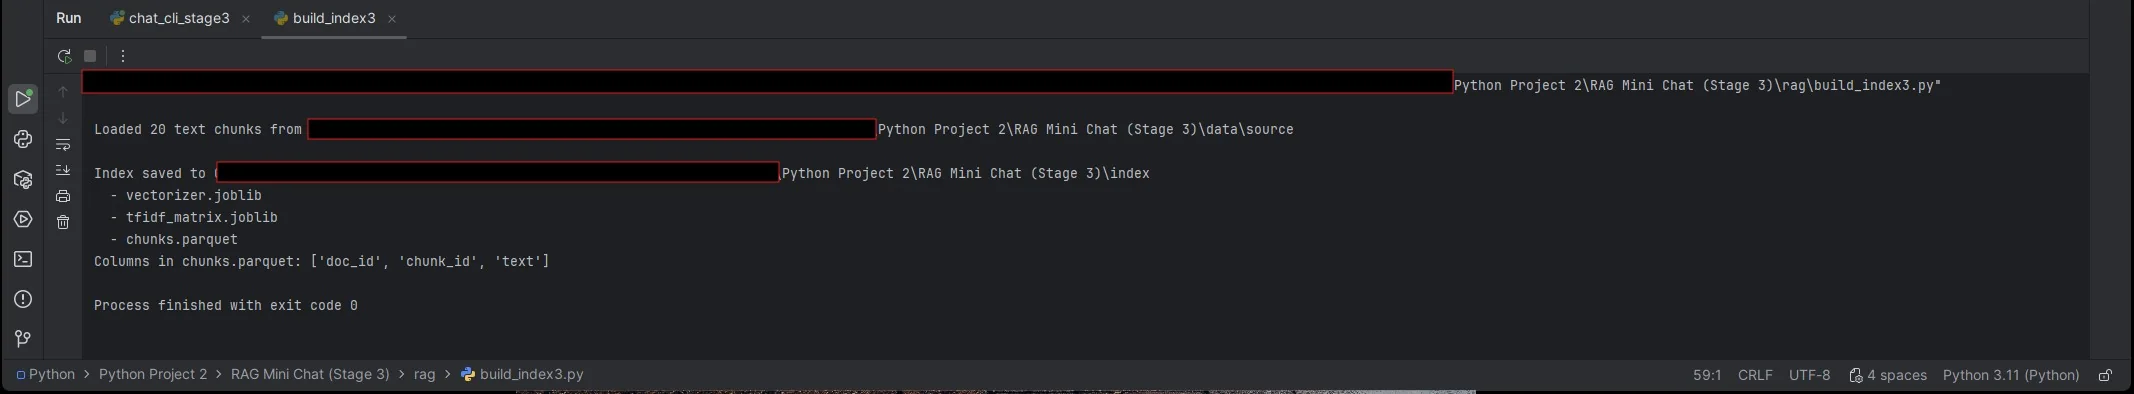
Task: Print the console output
Action: [x=63, y=196]
